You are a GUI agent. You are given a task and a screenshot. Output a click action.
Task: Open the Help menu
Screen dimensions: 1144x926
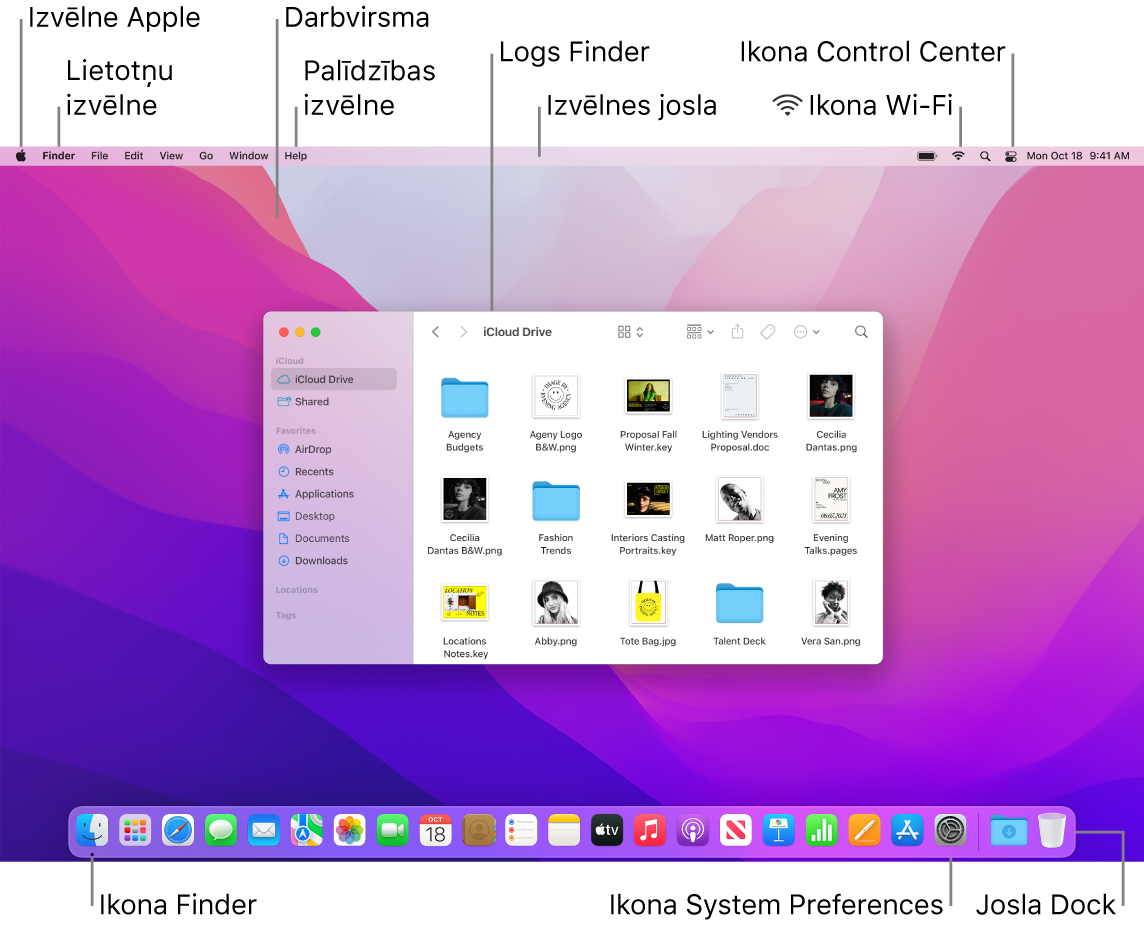[x=295, y=155]
